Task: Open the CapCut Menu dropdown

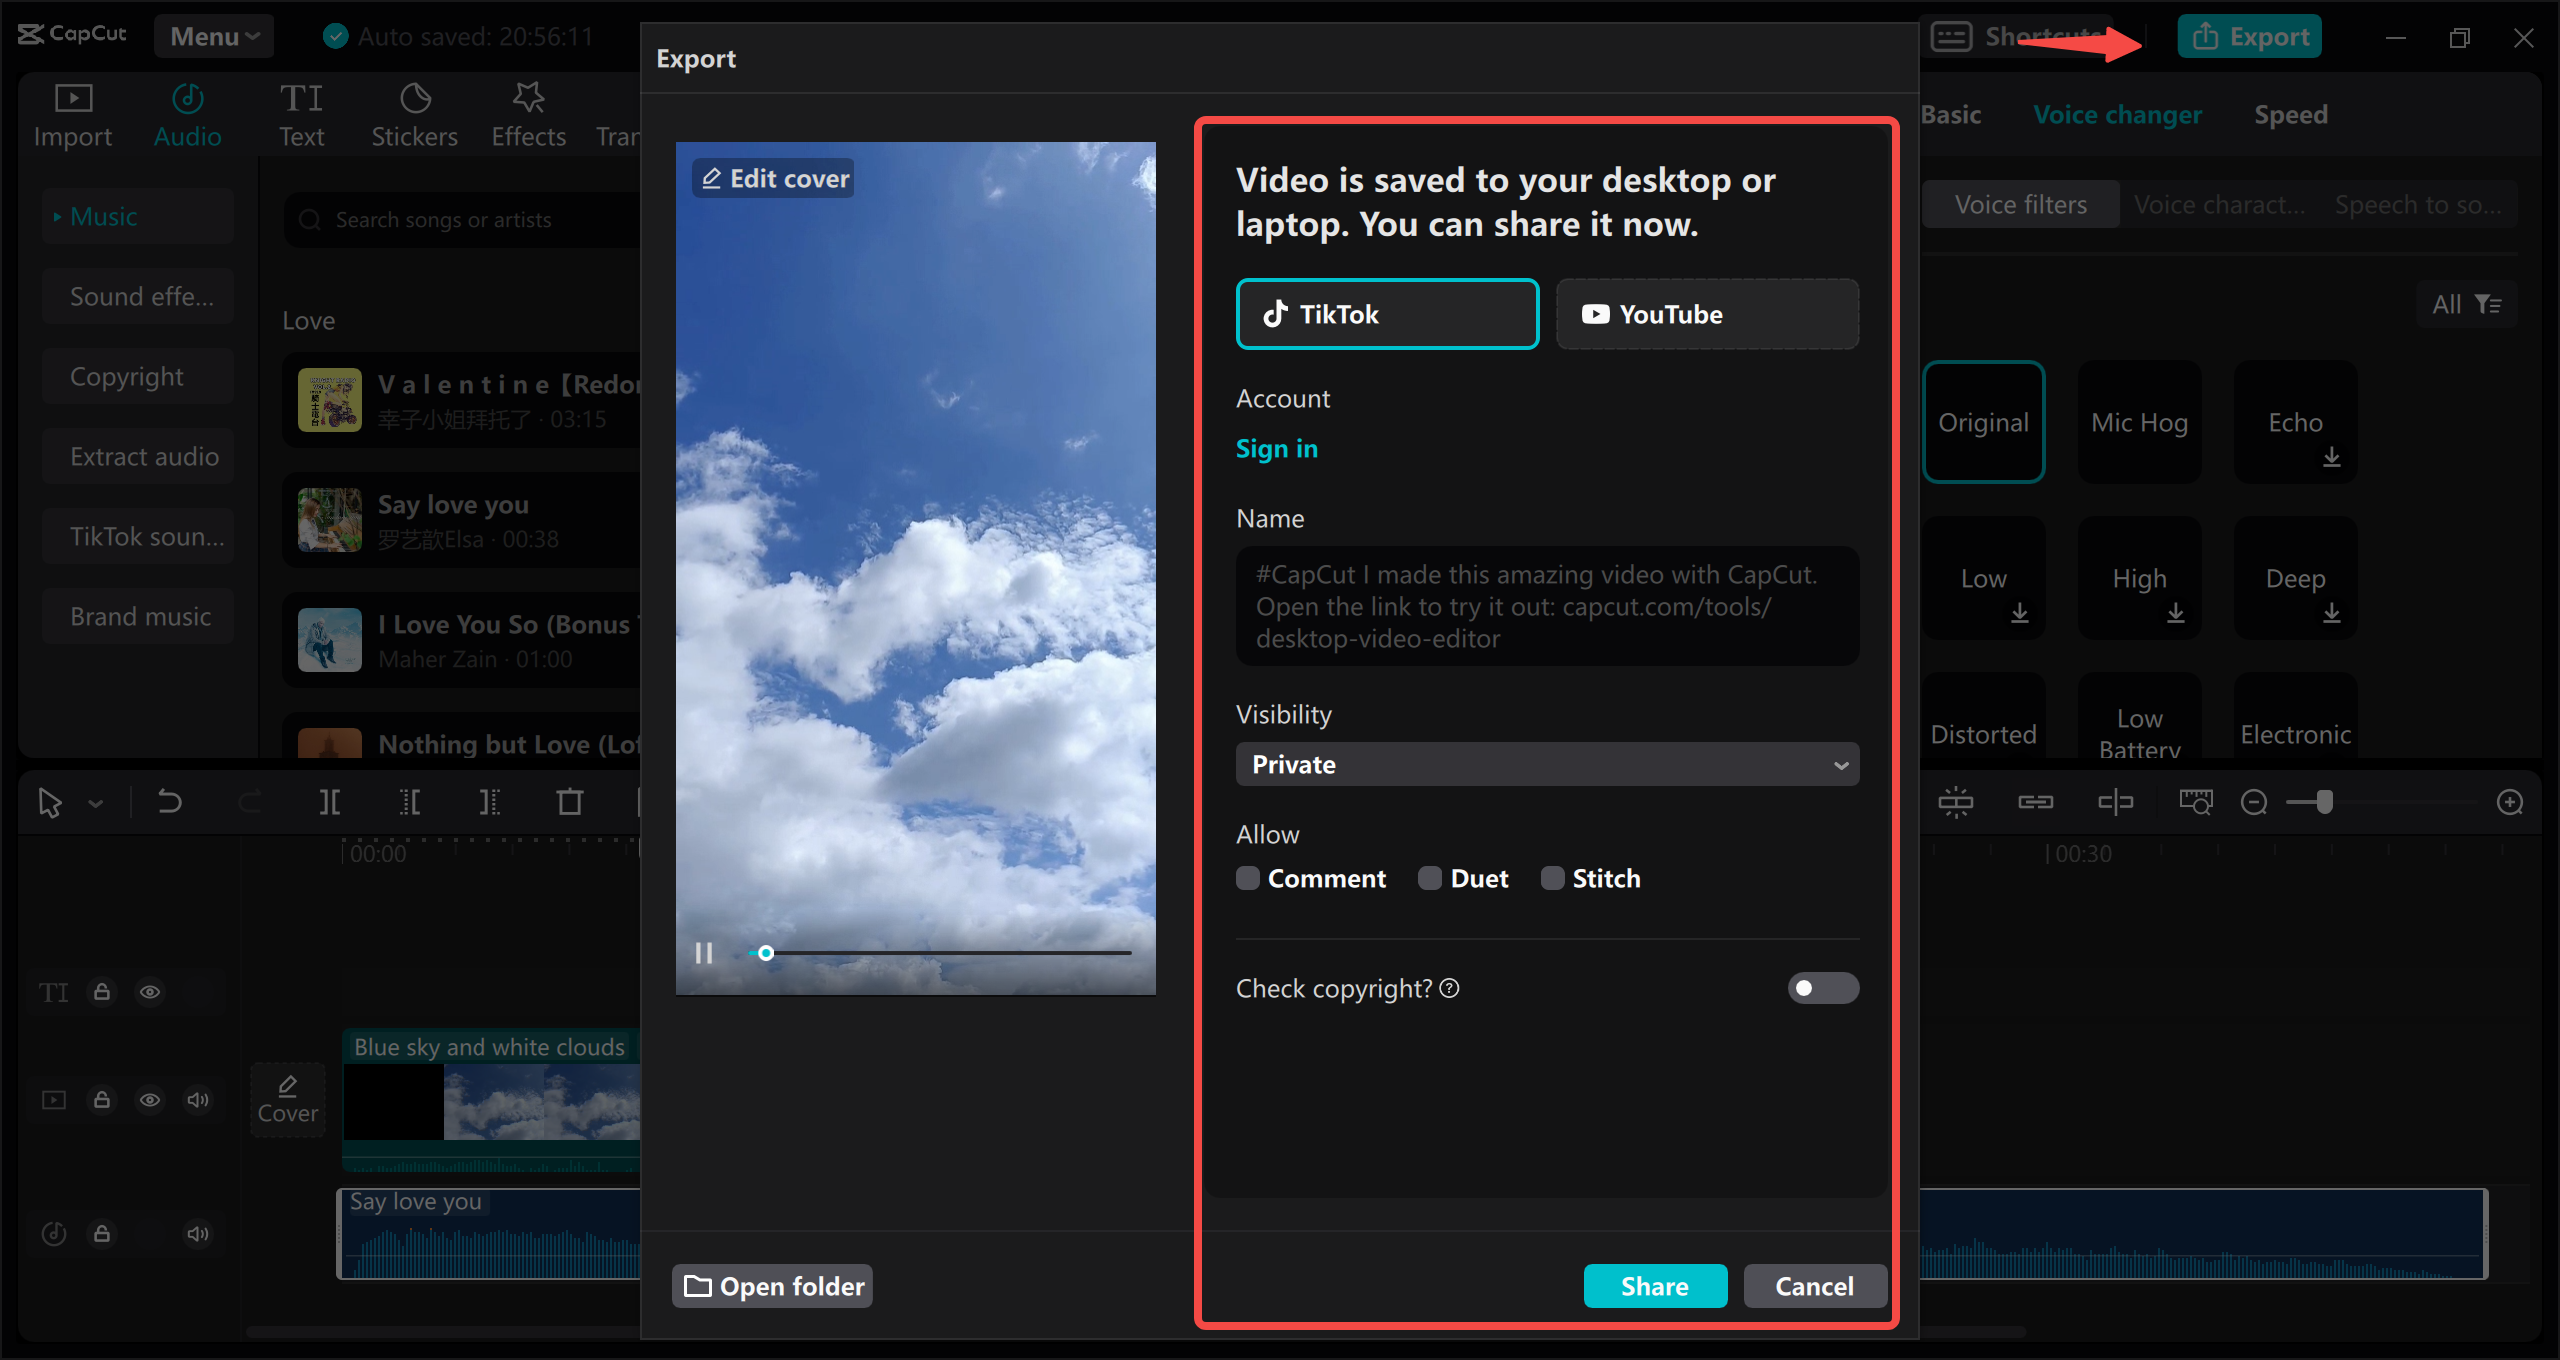Action: (x=214, y=36)
